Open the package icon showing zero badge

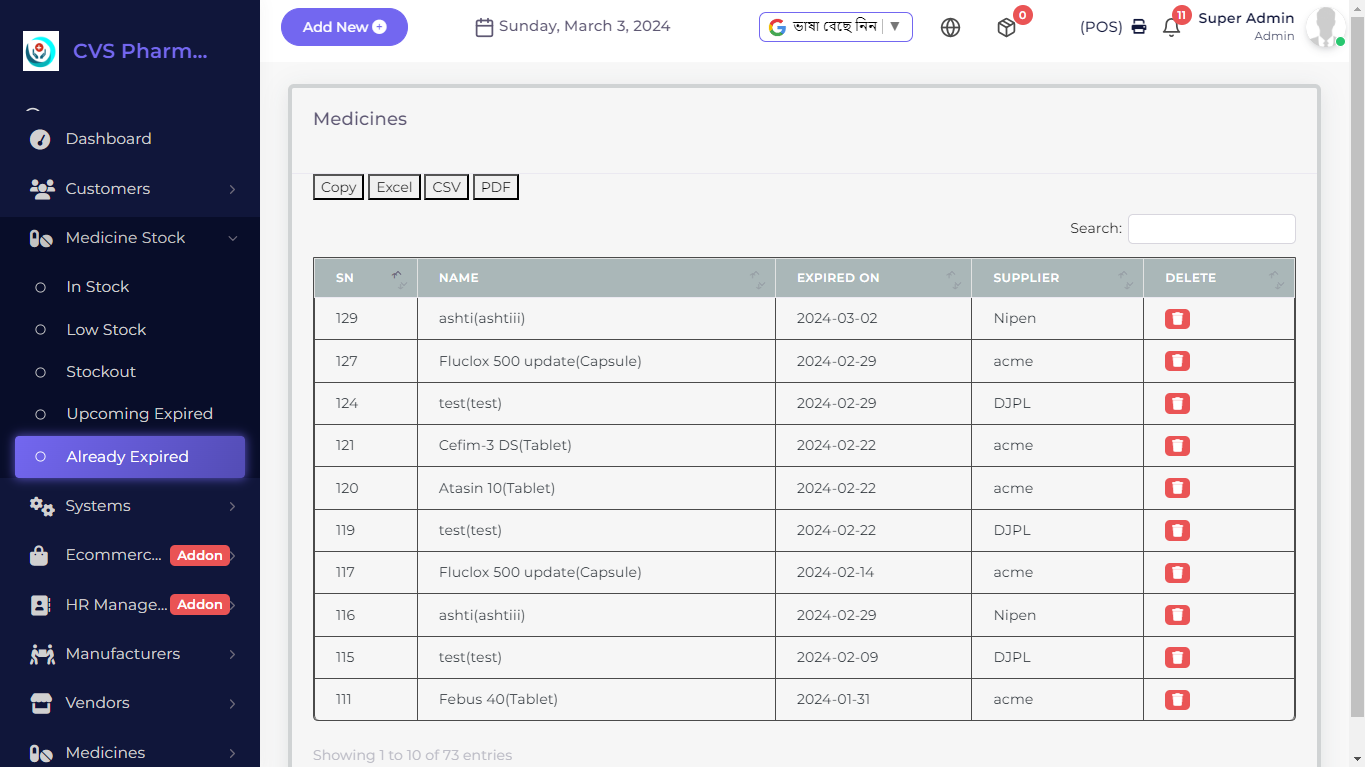[1009, 28]
